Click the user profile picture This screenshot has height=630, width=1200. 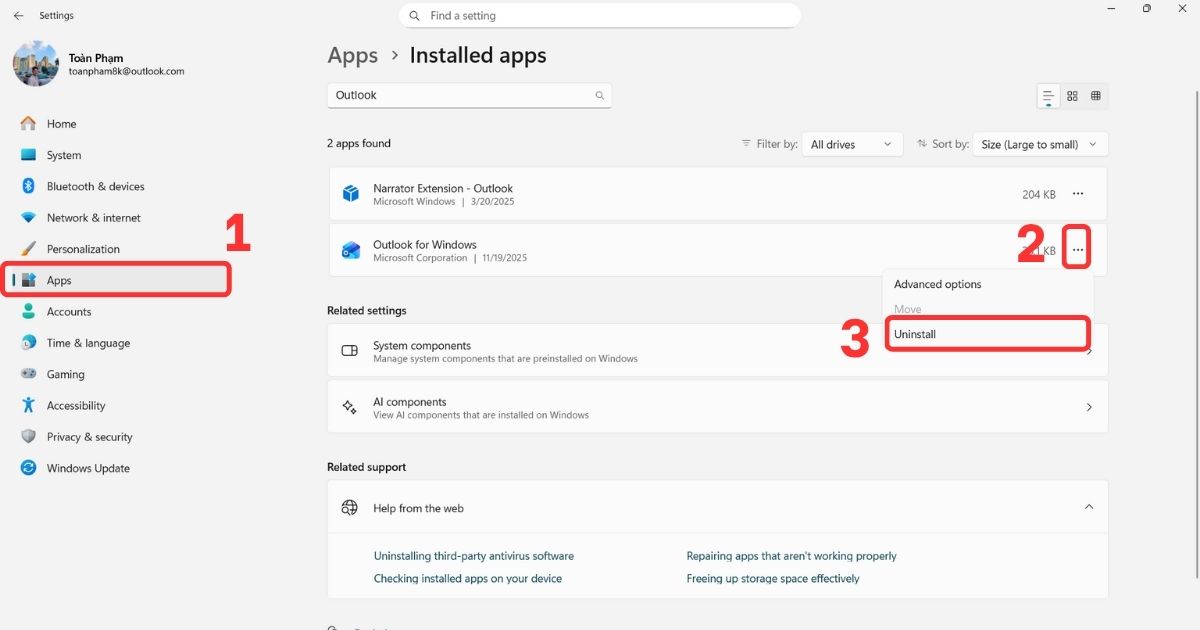point(36,64)
